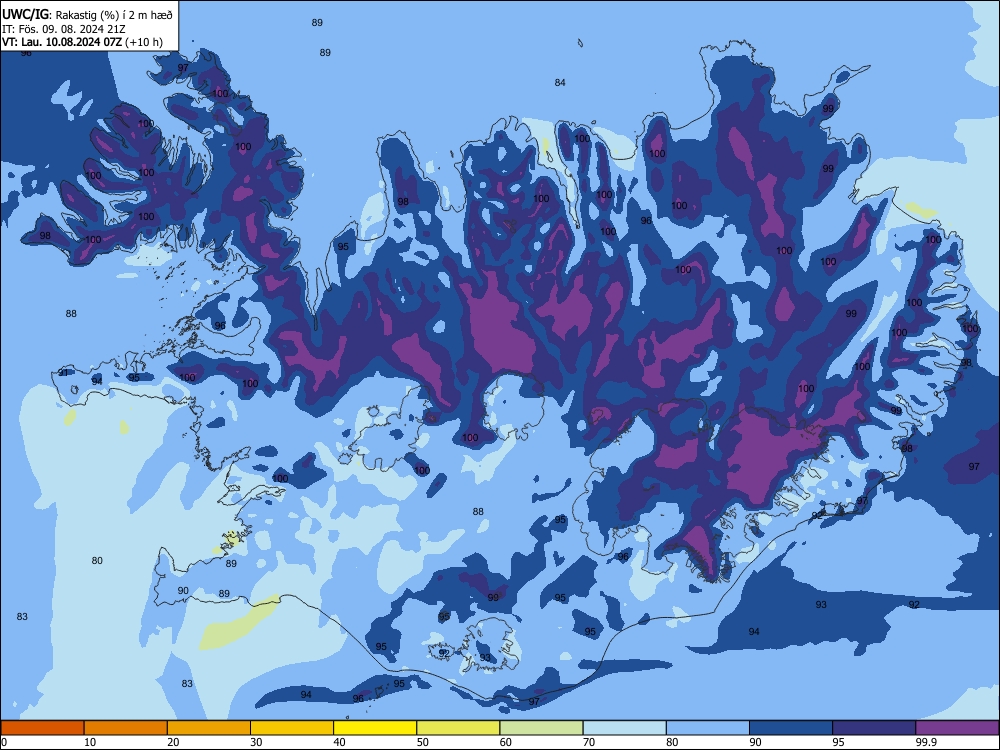Screen dimensions: 1000x750
Task: Click the title line 'Rakastig (%) í 2 m hæð'
Action: (x=114, y=15)
